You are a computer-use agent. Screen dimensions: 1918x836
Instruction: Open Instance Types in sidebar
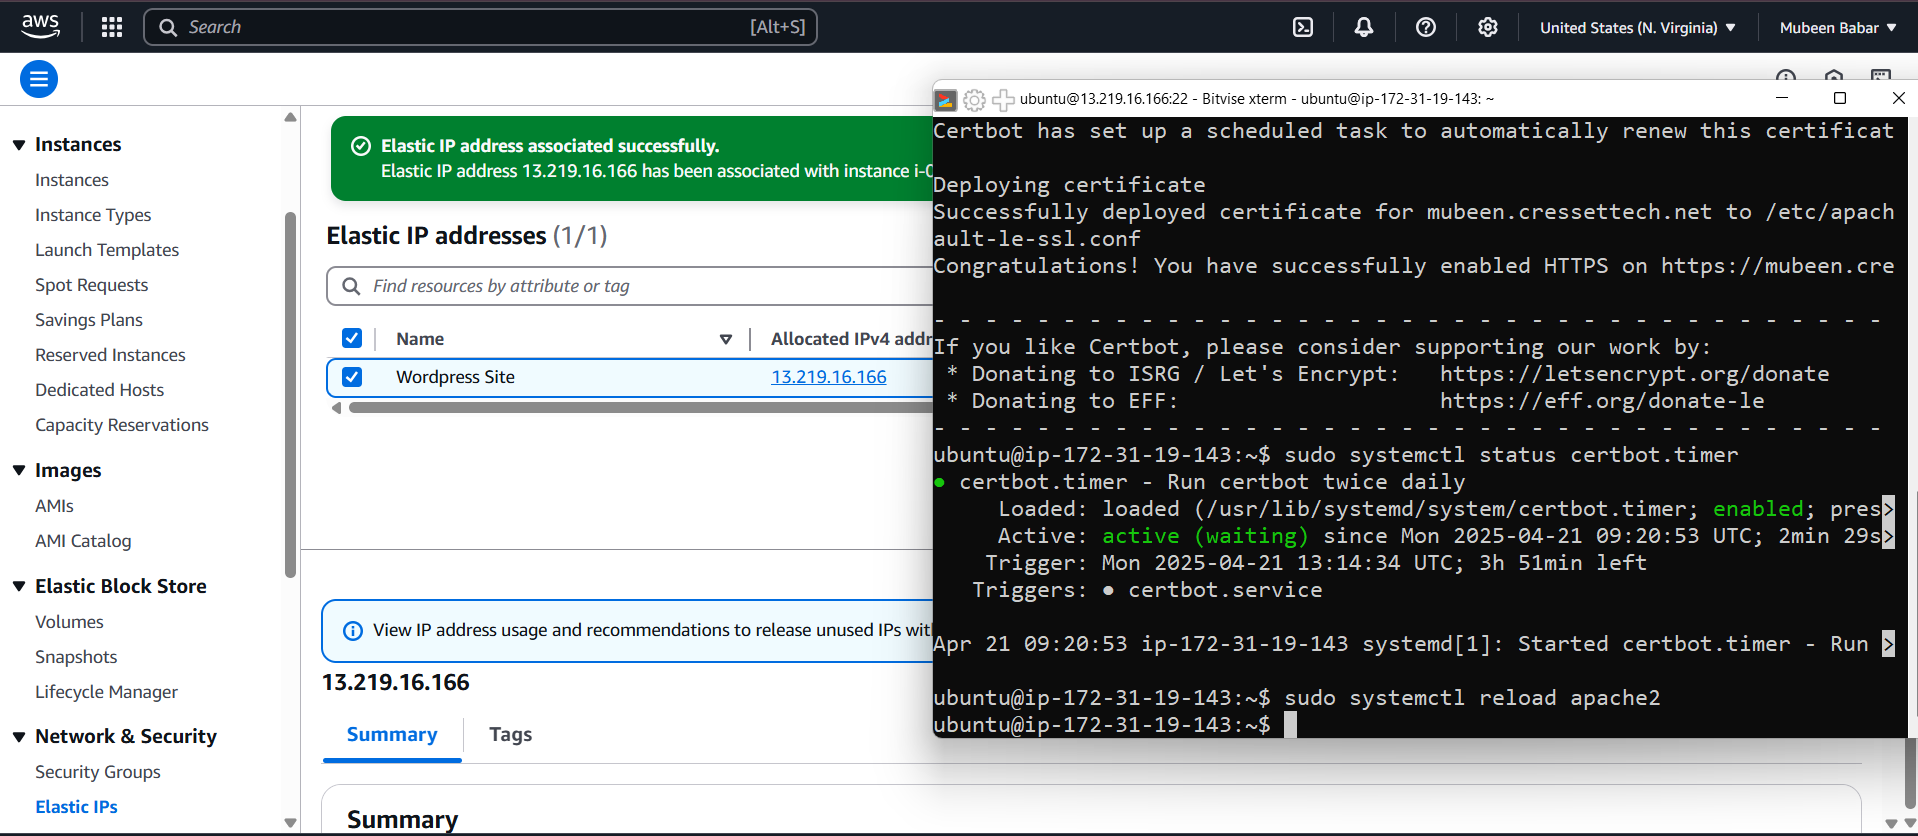coord(93,215)
